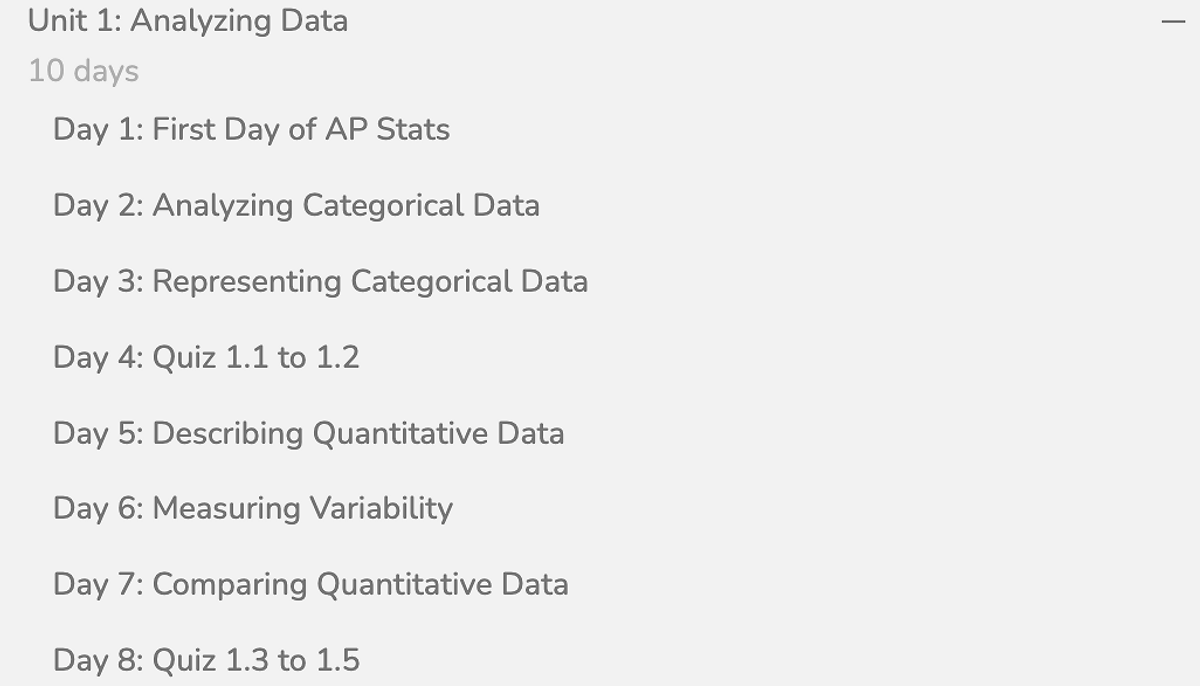Viewport: 1200px width, 686px height.
Task: Navigate to the Measuring Variability lesson
Action: pos(253,509)
